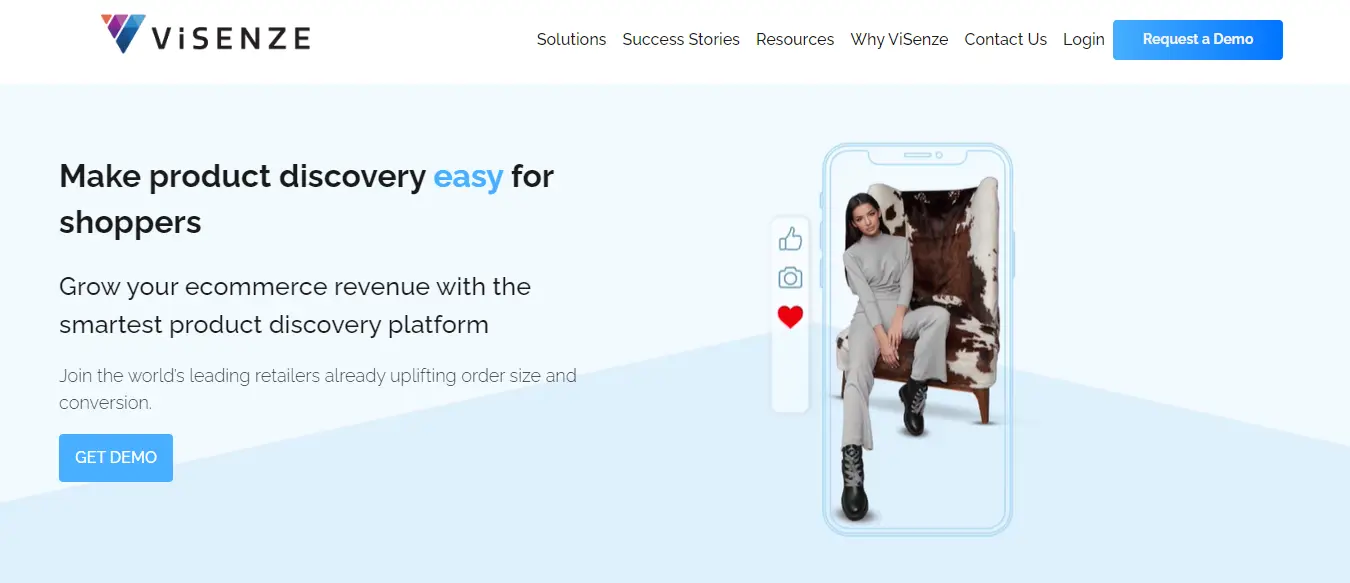The image size is (1350, 583).
Task: Click the phone mockup's top speaker notch
Action: pos(917,155)
